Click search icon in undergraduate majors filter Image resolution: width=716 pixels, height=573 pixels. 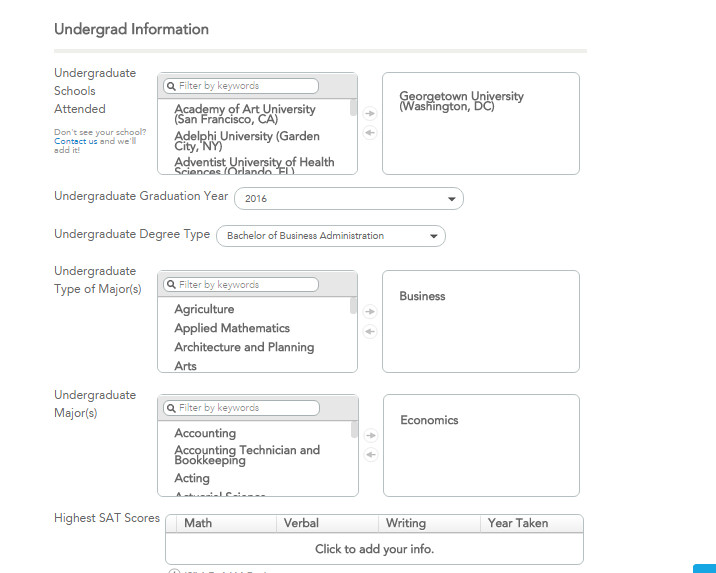click(x=171, y=408)
